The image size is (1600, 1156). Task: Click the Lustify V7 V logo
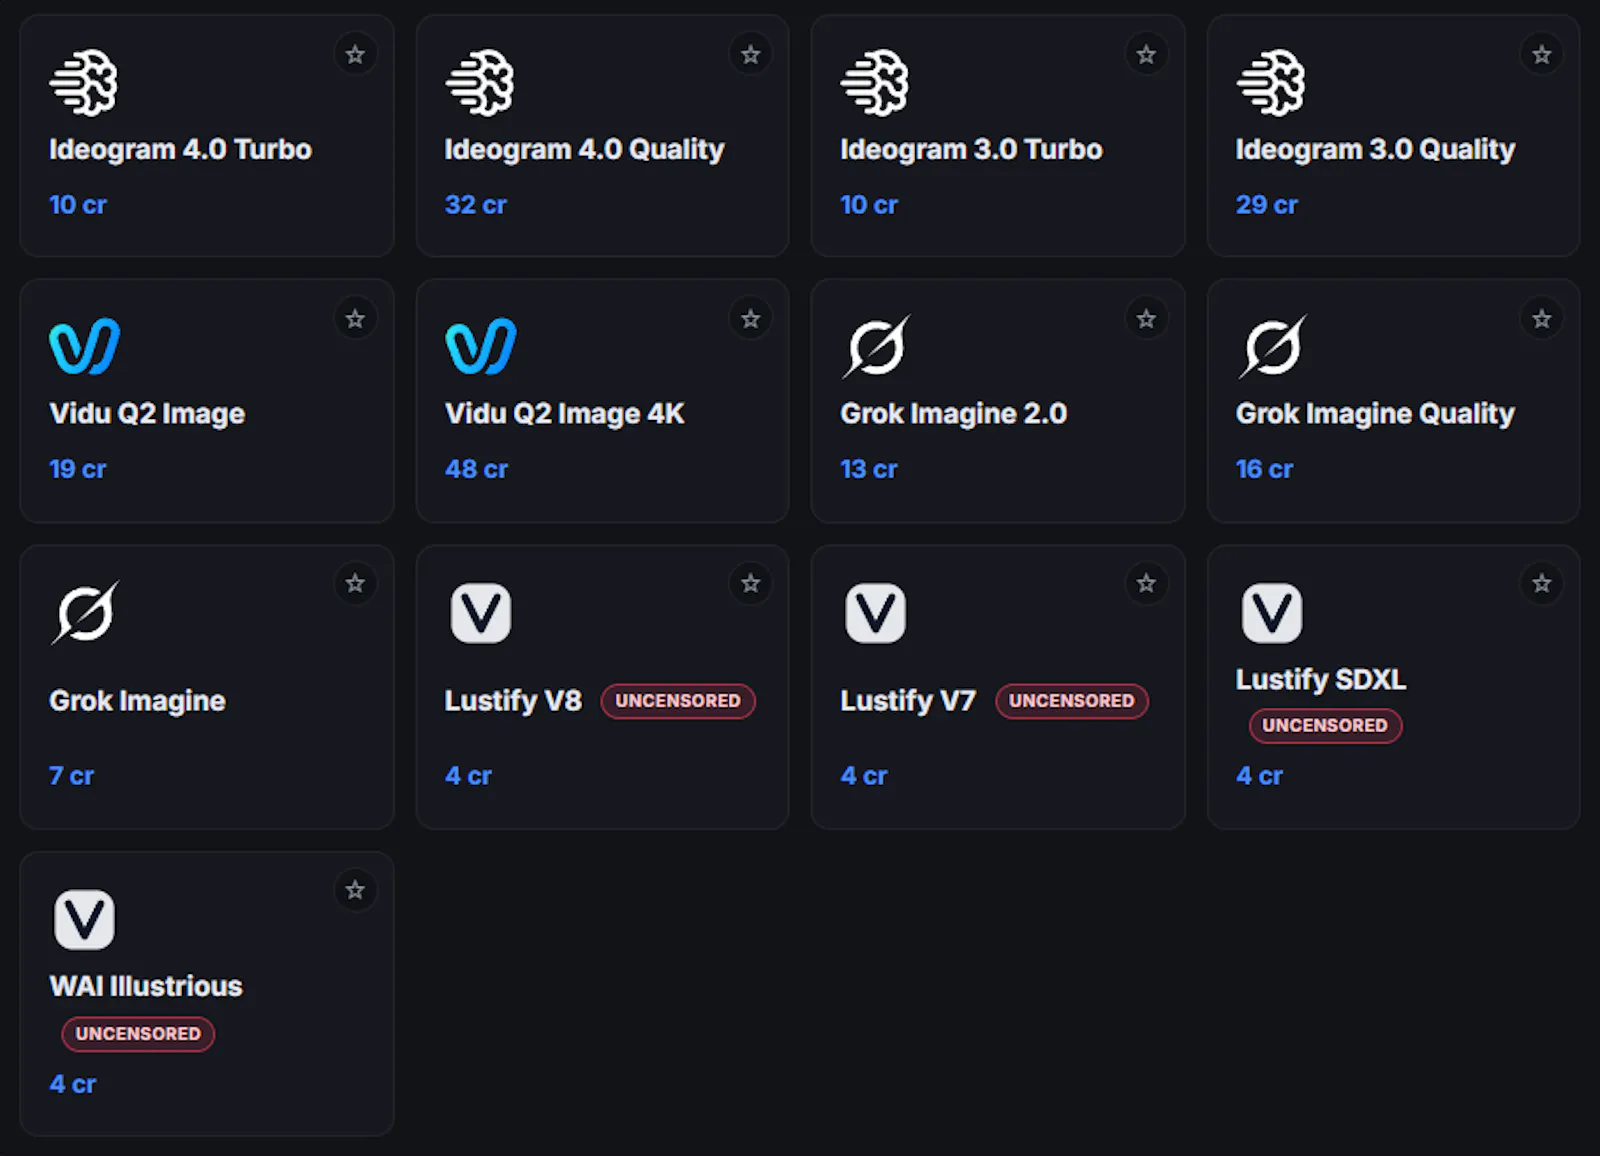click(x=876, y=613)
